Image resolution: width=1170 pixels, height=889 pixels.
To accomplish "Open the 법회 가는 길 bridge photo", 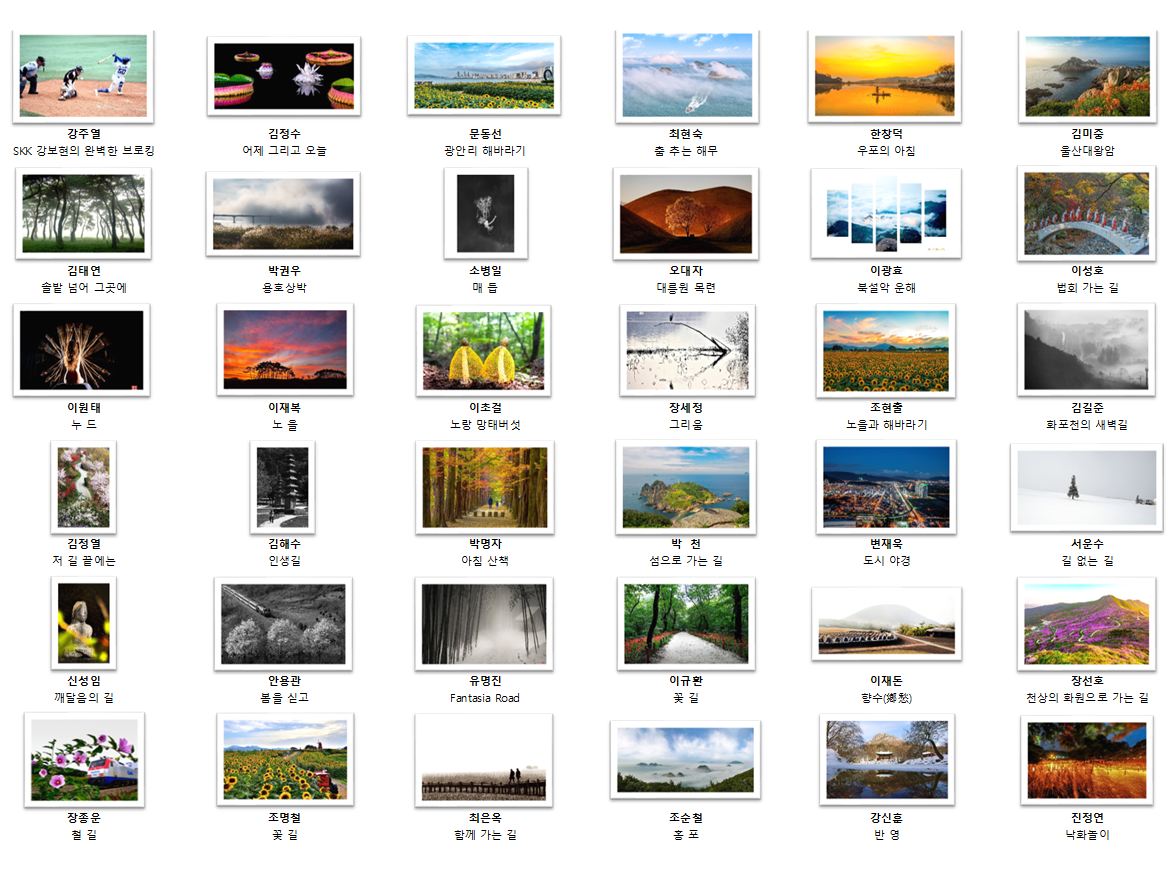I will click(x=1086, y=213).
